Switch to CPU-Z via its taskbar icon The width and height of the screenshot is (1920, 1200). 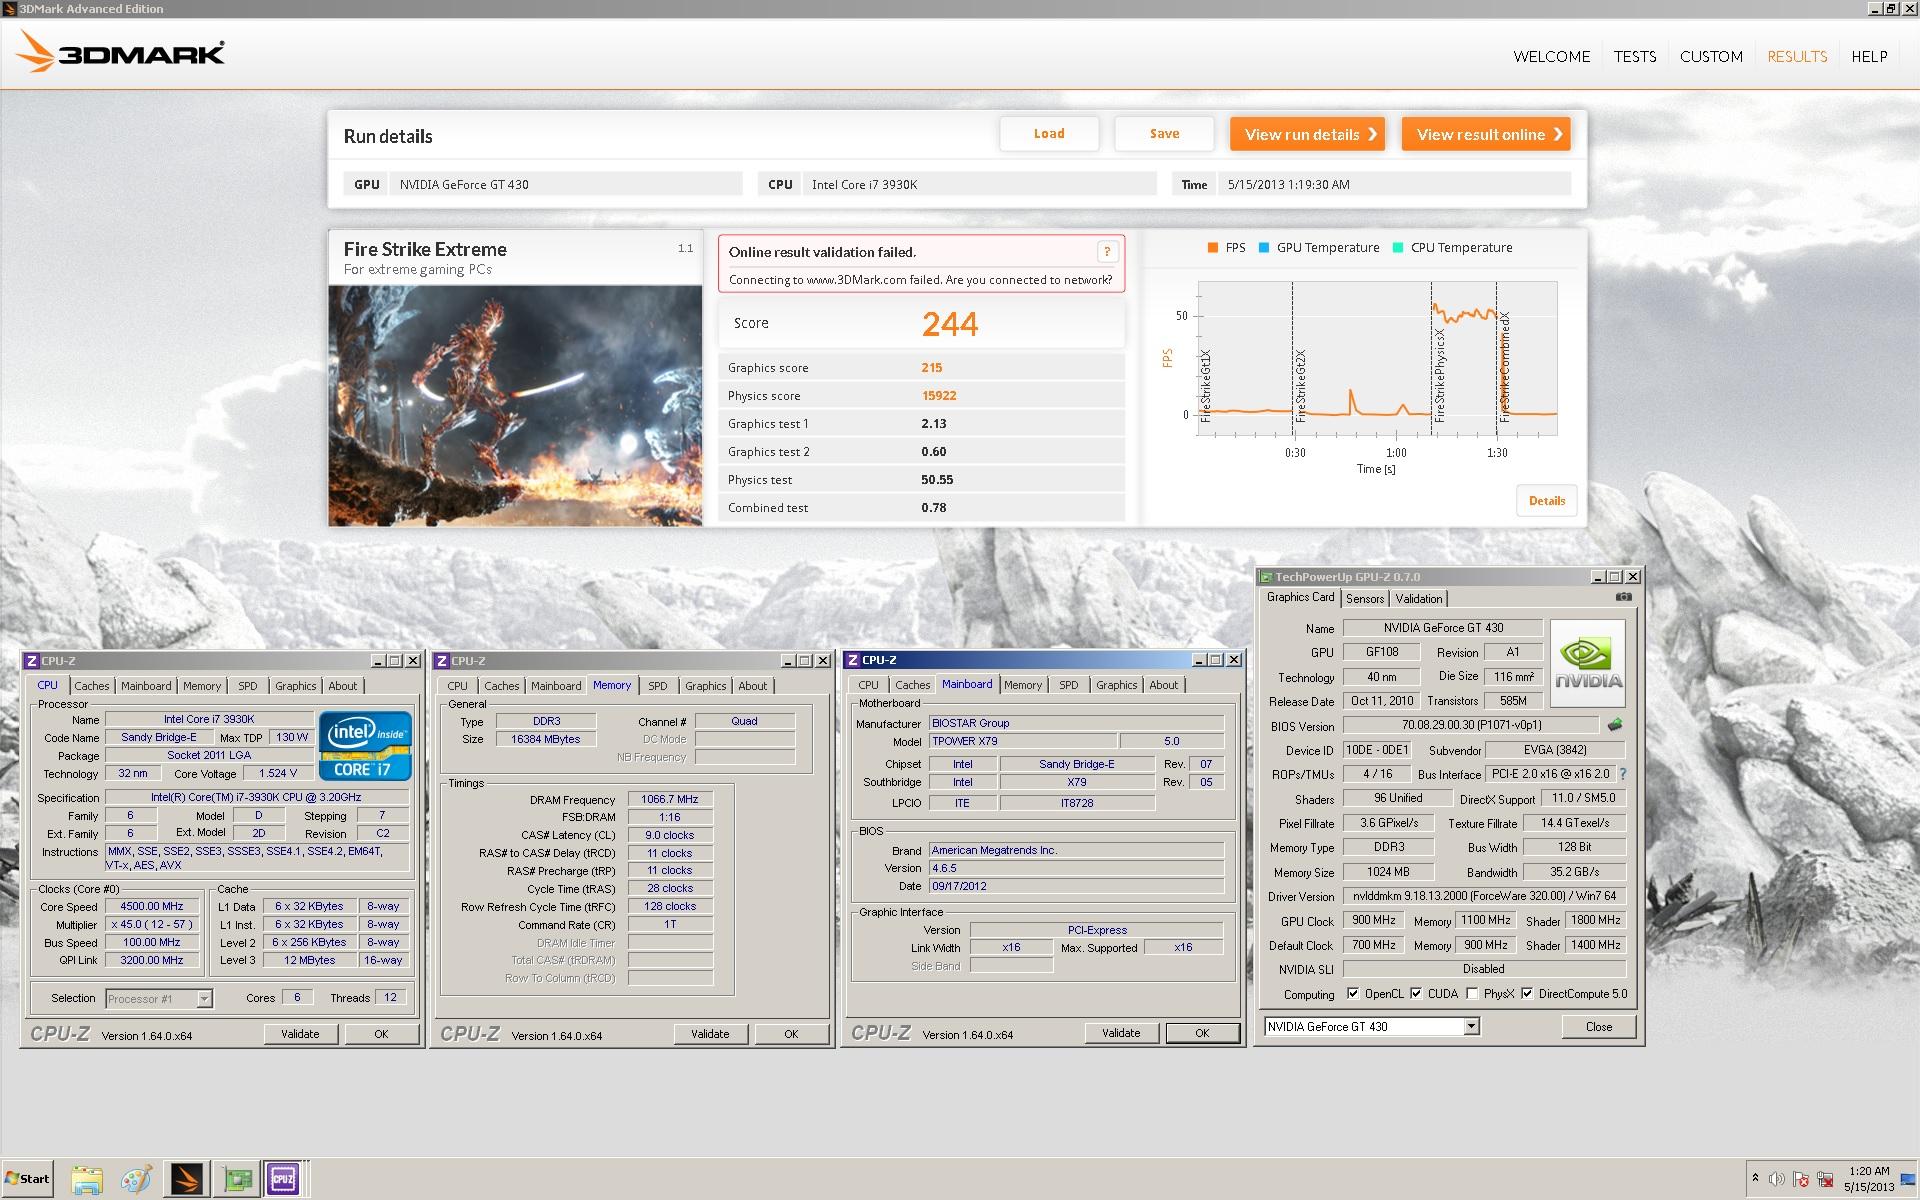(283, 1179)
